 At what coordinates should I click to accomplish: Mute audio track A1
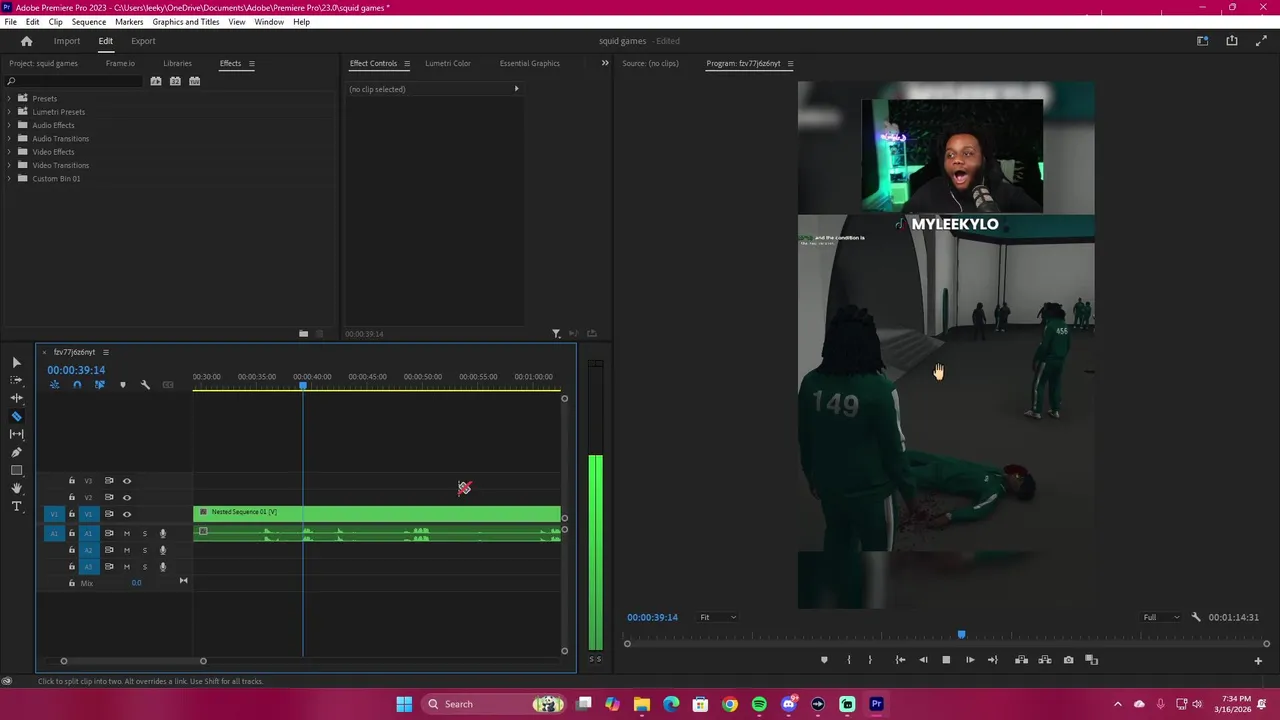(127, 533)
